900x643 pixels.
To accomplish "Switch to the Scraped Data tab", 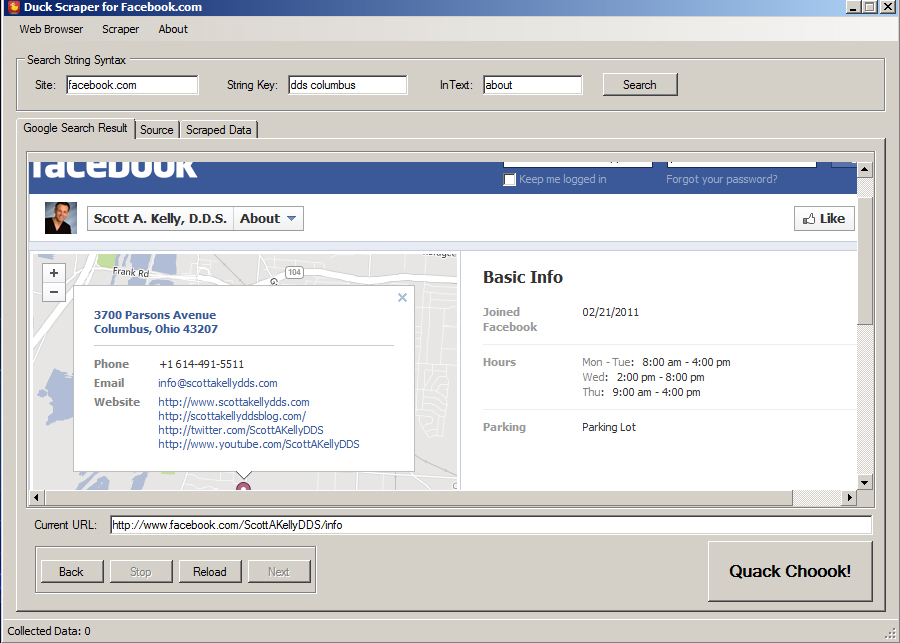I will [219, 130].
